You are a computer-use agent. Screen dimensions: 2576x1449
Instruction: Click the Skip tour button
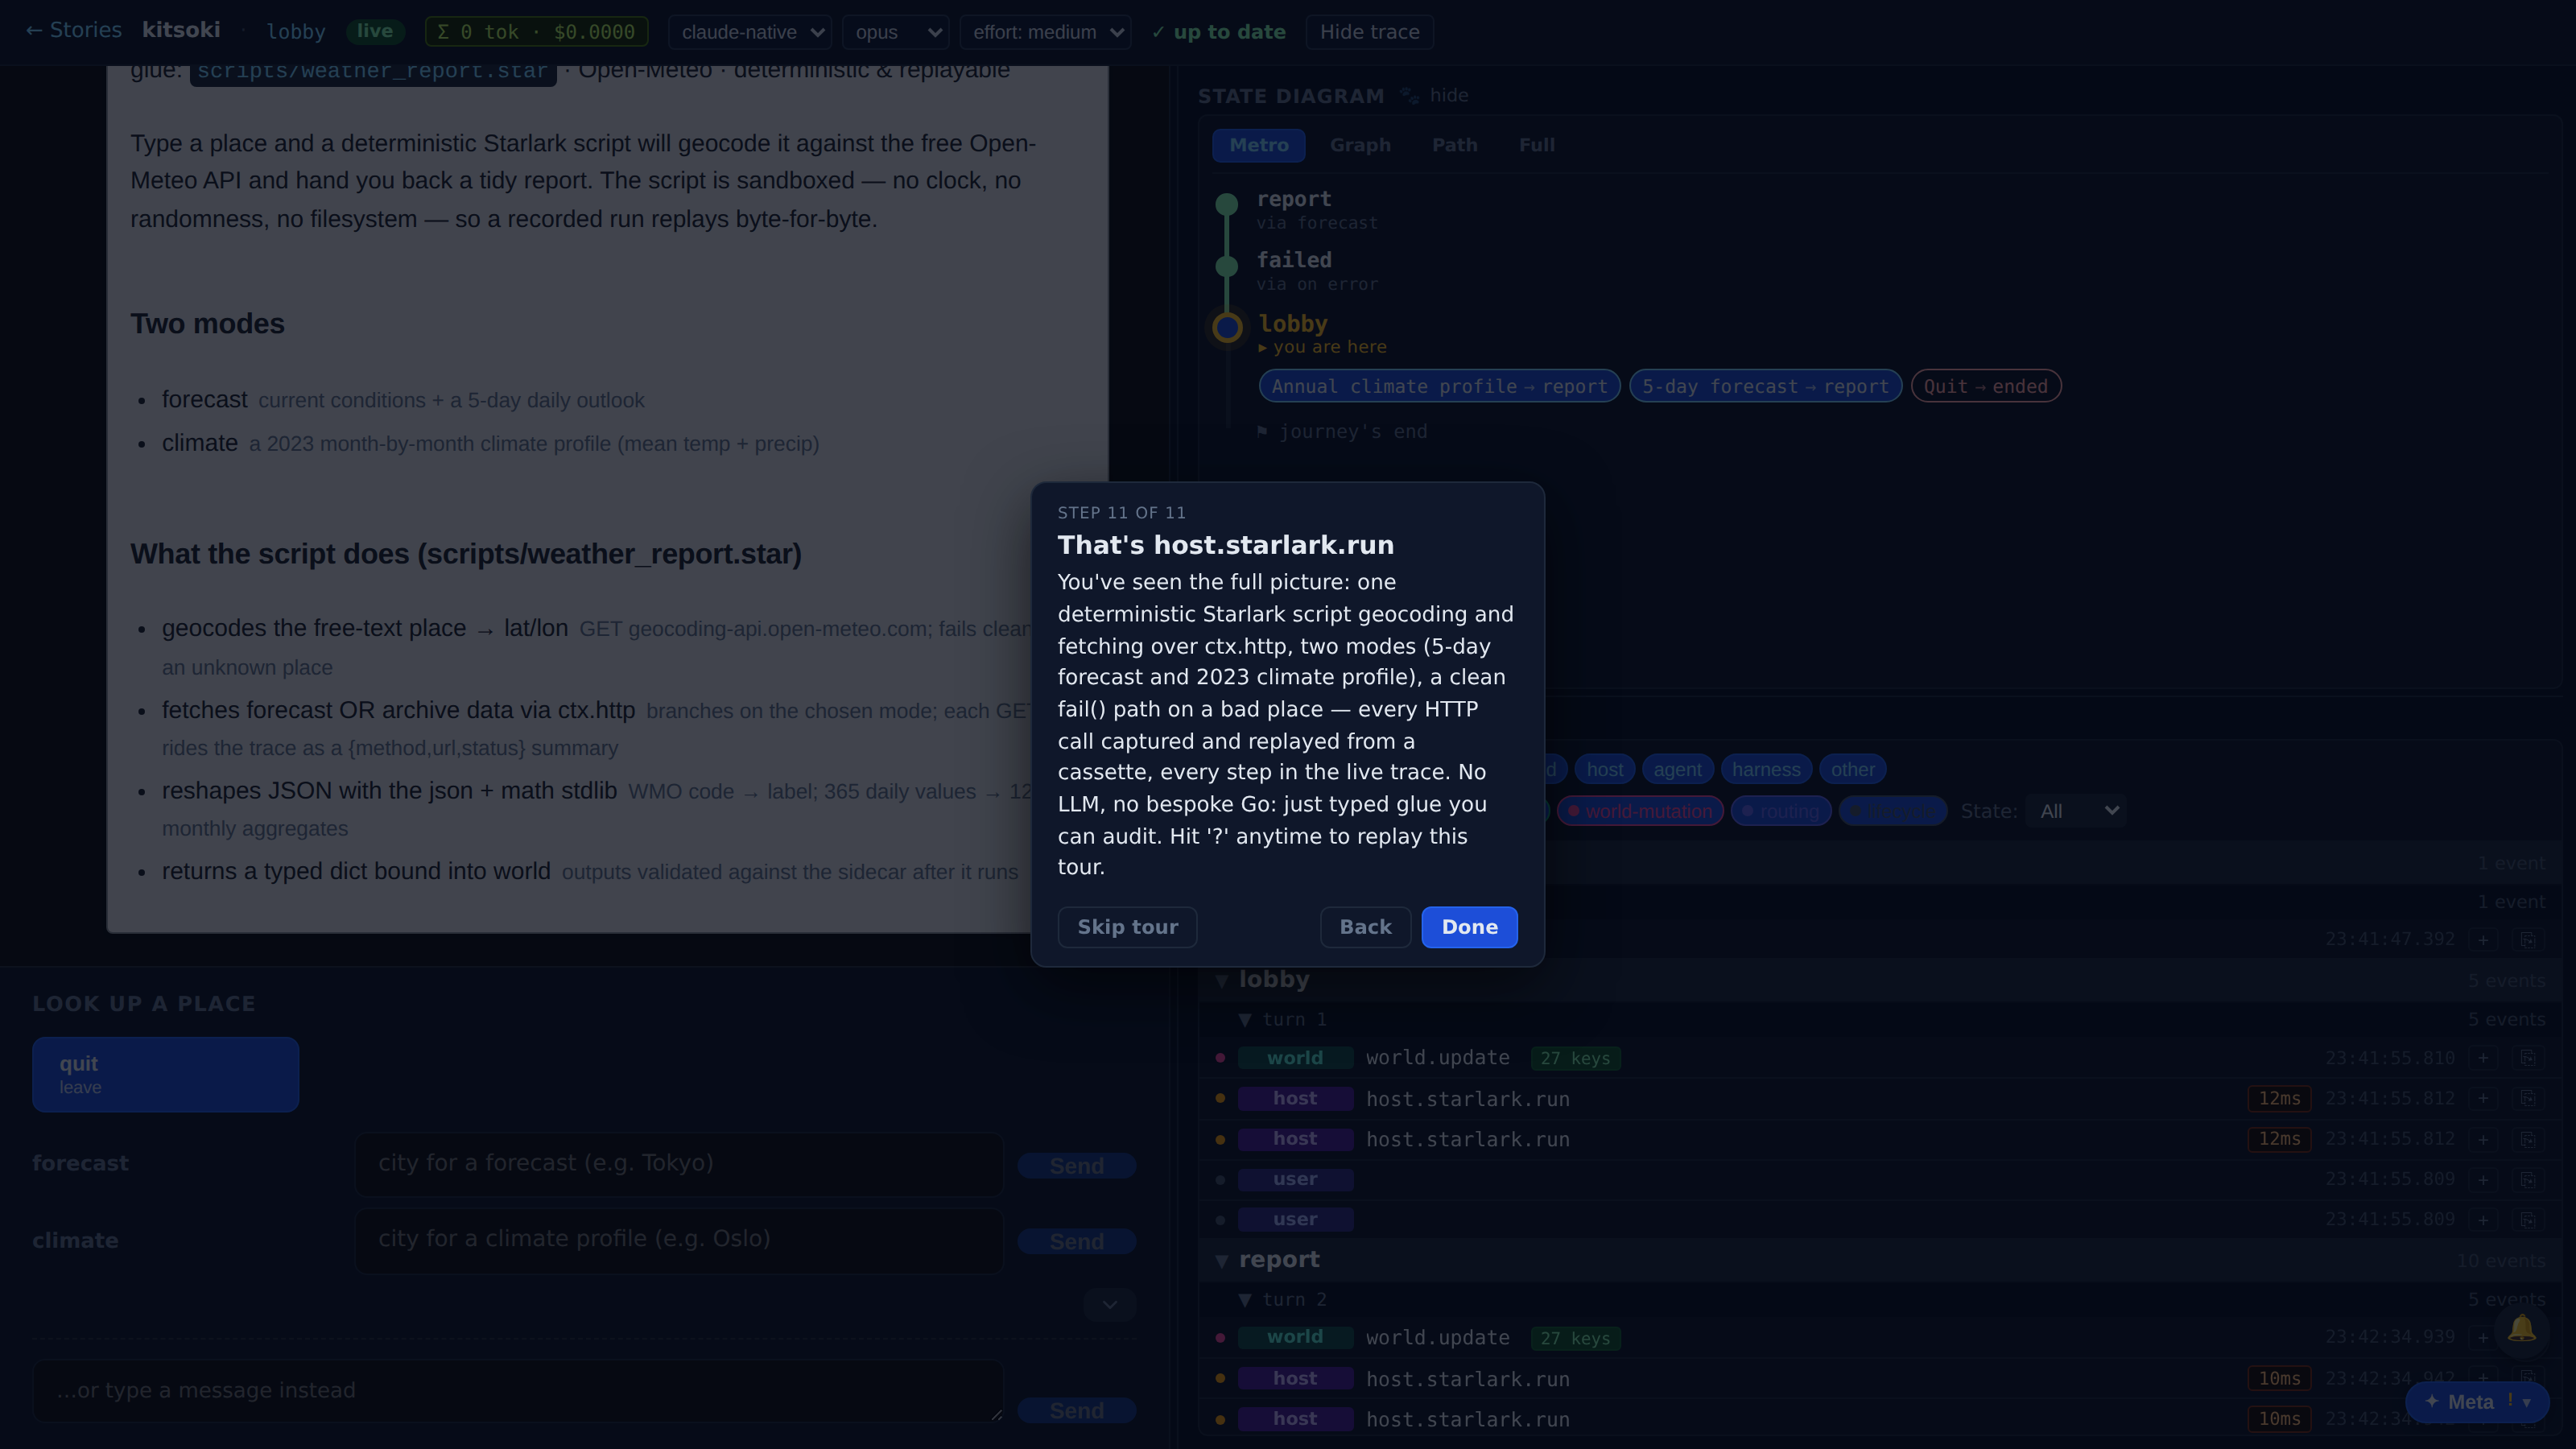pos(1127,927)
